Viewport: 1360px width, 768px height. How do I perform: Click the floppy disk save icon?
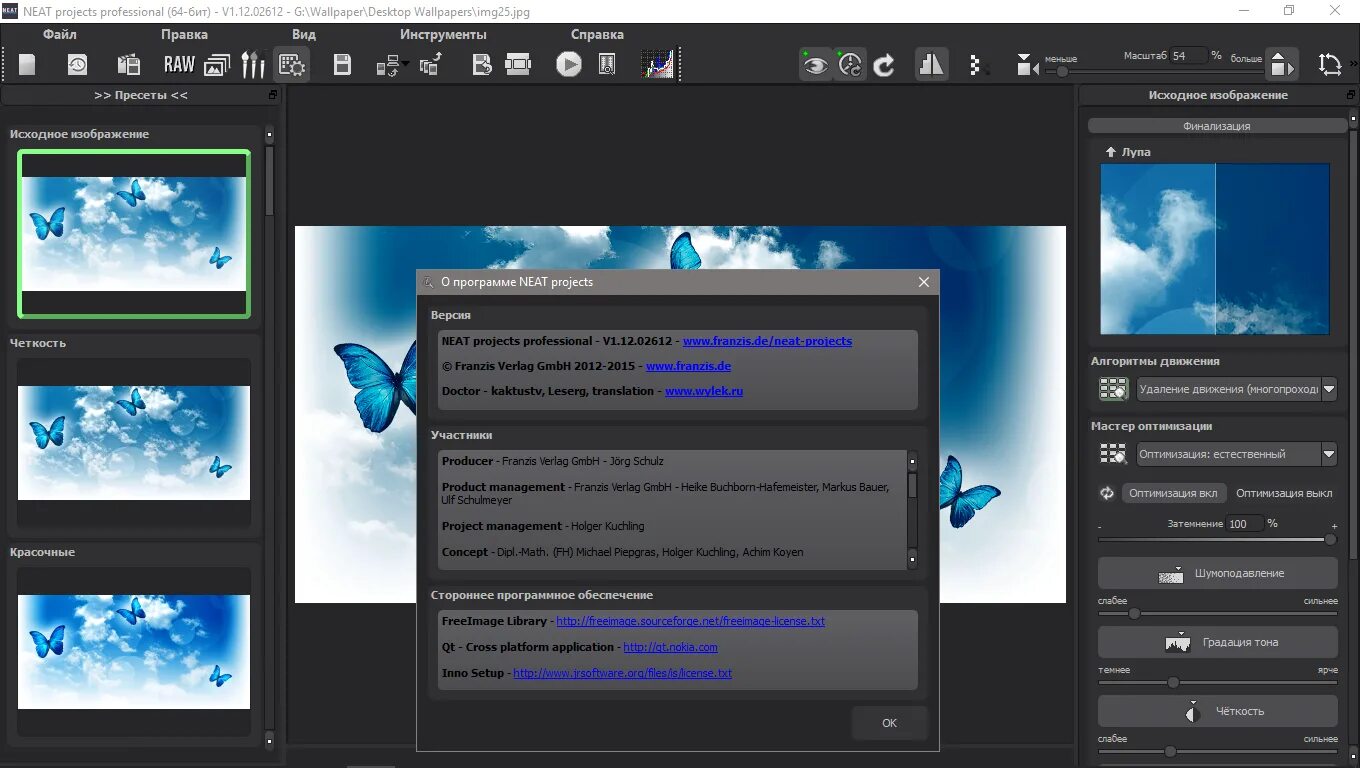[x=342, y=65]
